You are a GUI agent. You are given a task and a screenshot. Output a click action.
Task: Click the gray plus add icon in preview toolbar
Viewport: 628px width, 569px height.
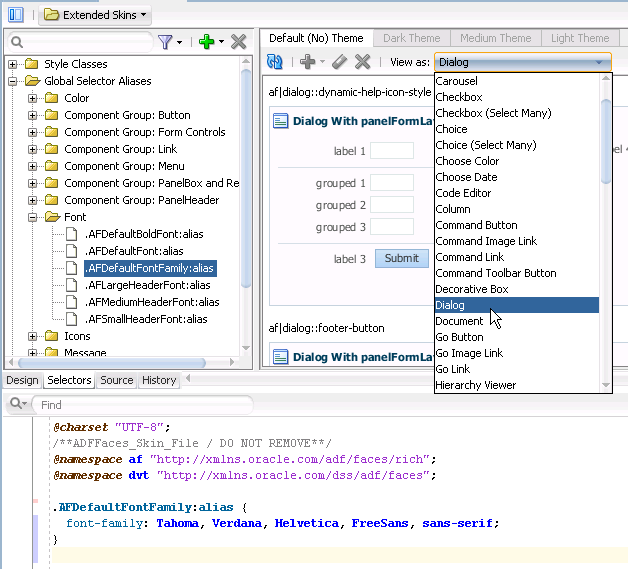(308, 62)
